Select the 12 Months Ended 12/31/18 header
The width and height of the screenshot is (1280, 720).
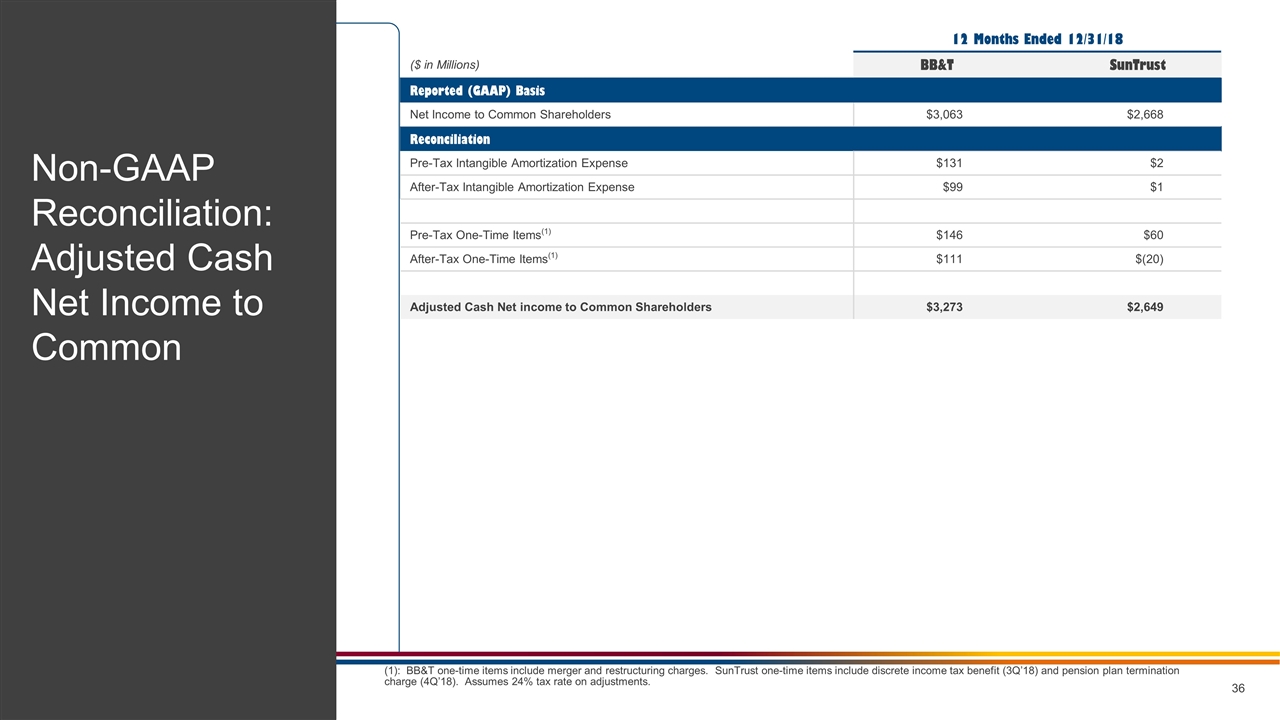(1037, 39)
